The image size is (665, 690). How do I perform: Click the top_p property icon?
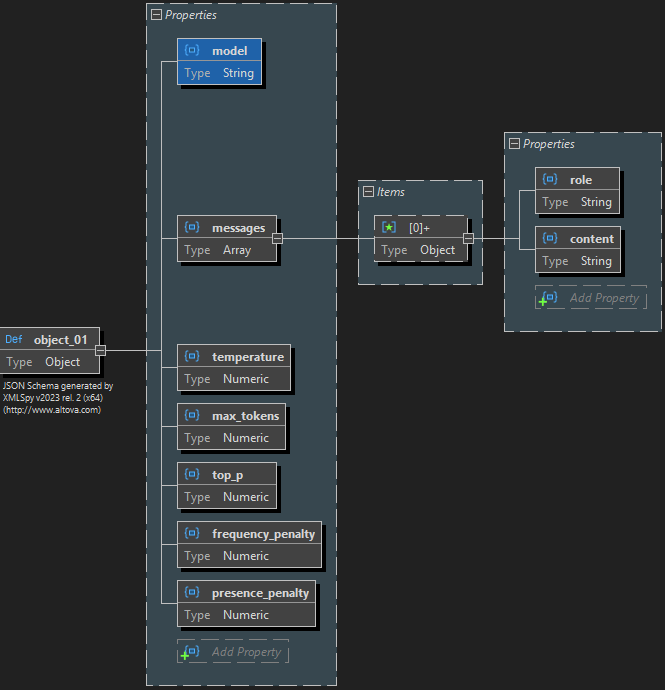(192, 474)
